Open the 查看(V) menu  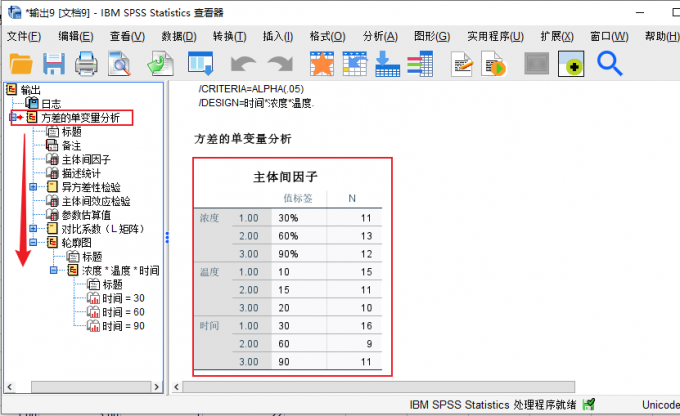point(127,36)
